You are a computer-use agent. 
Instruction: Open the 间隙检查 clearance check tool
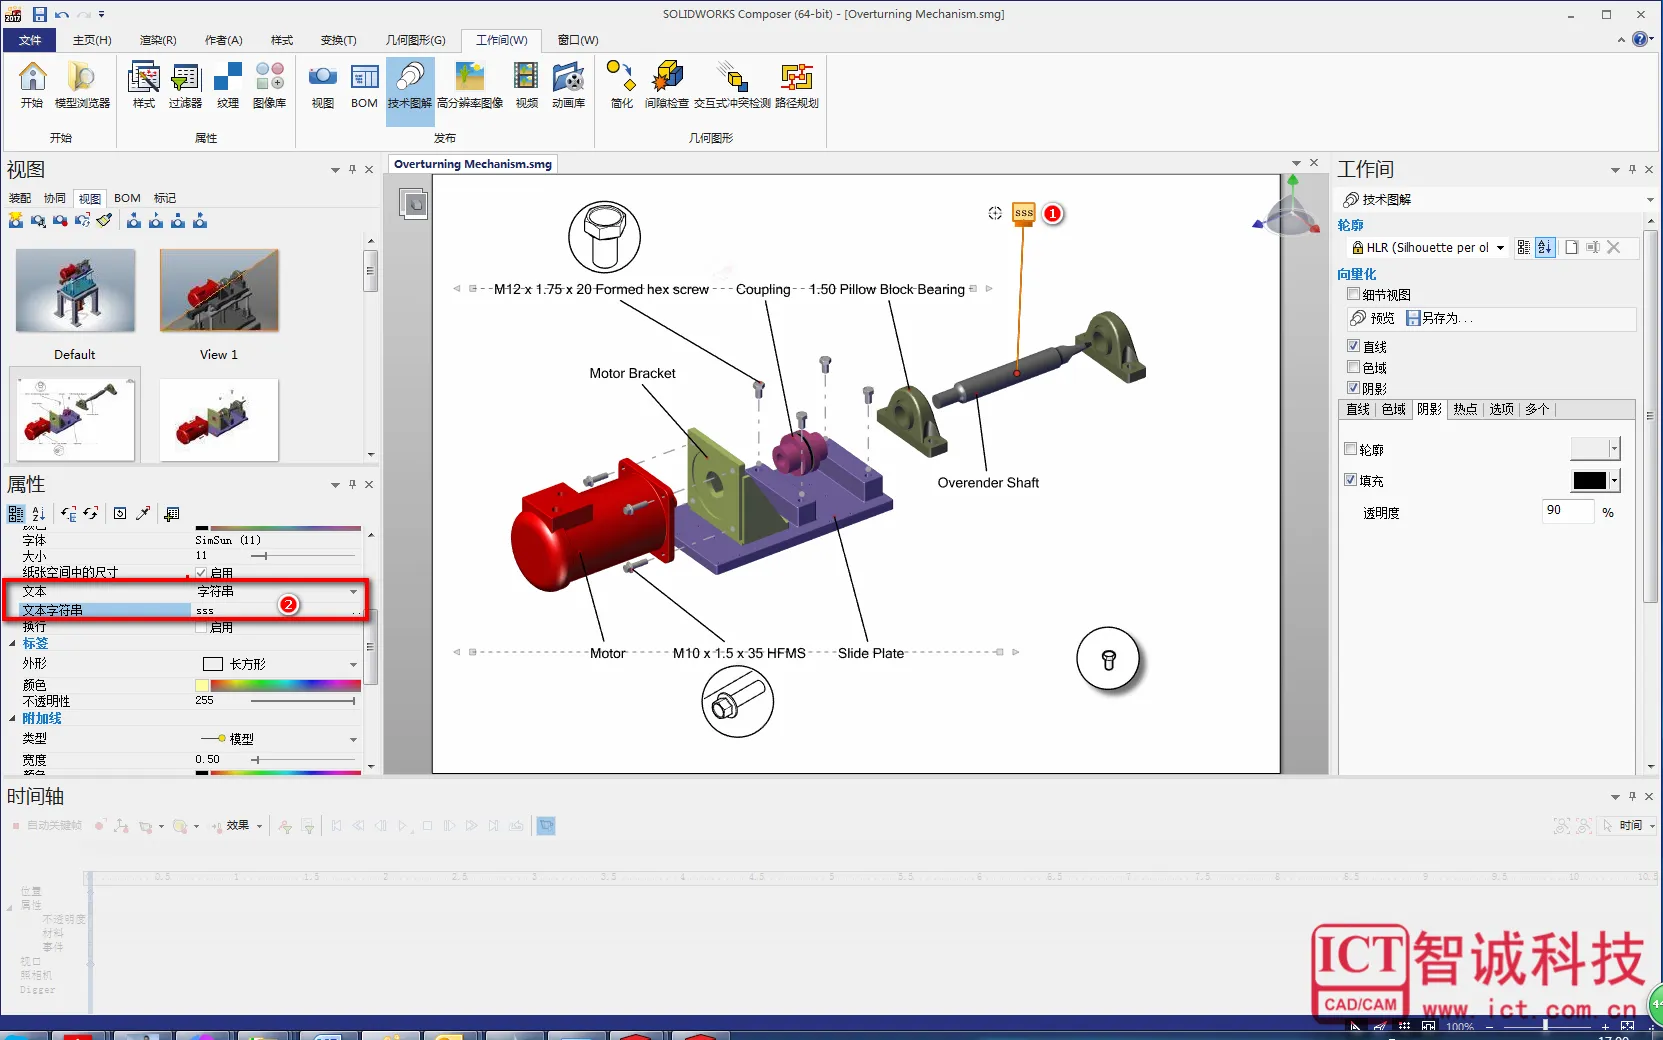(667, 84)
